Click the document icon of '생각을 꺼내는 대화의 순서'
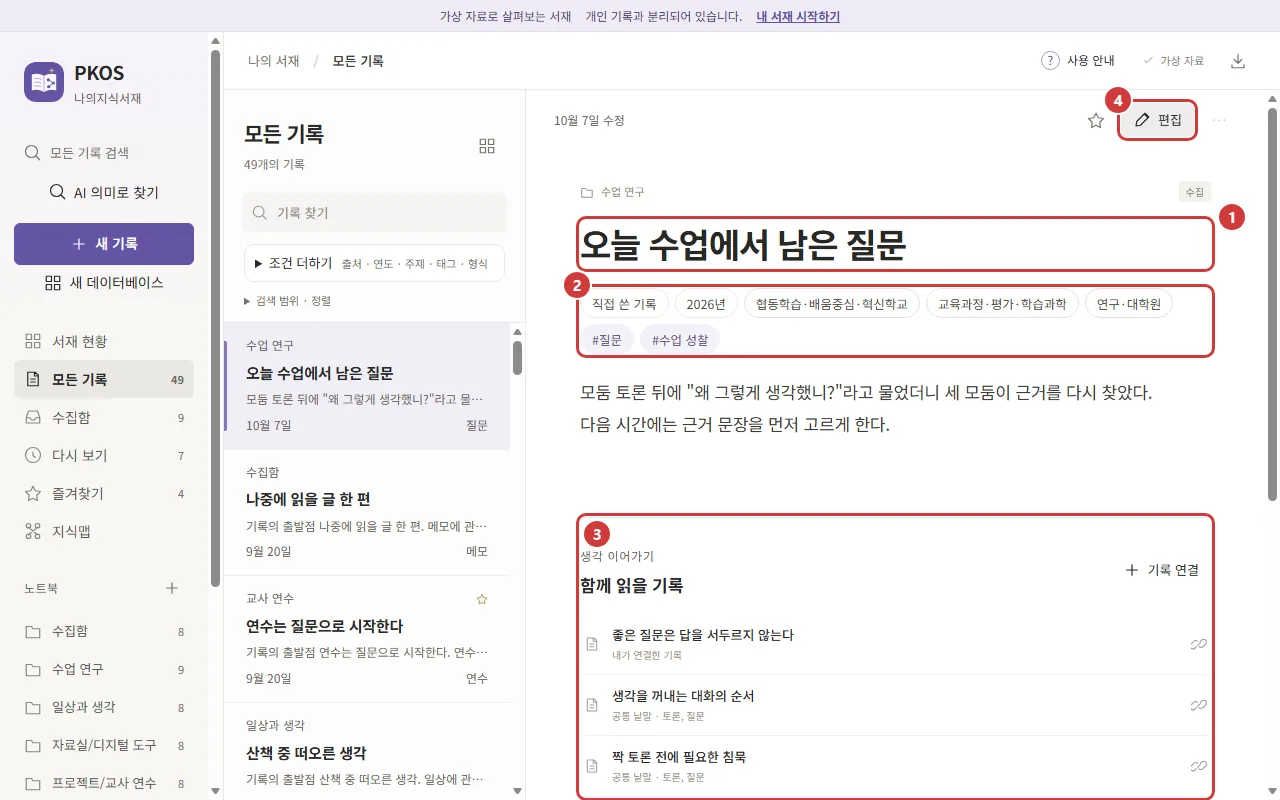1280x800 pixels. tap(592, 705)
